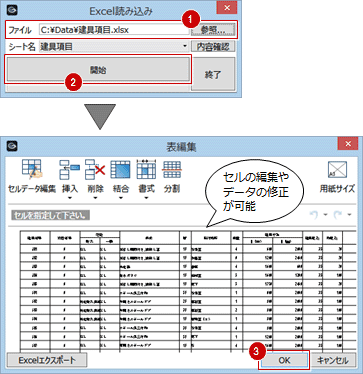Confirm table edit with OK
Viewport: 363px width, 374px height.
pyautogui.click(x=284, y=360)
